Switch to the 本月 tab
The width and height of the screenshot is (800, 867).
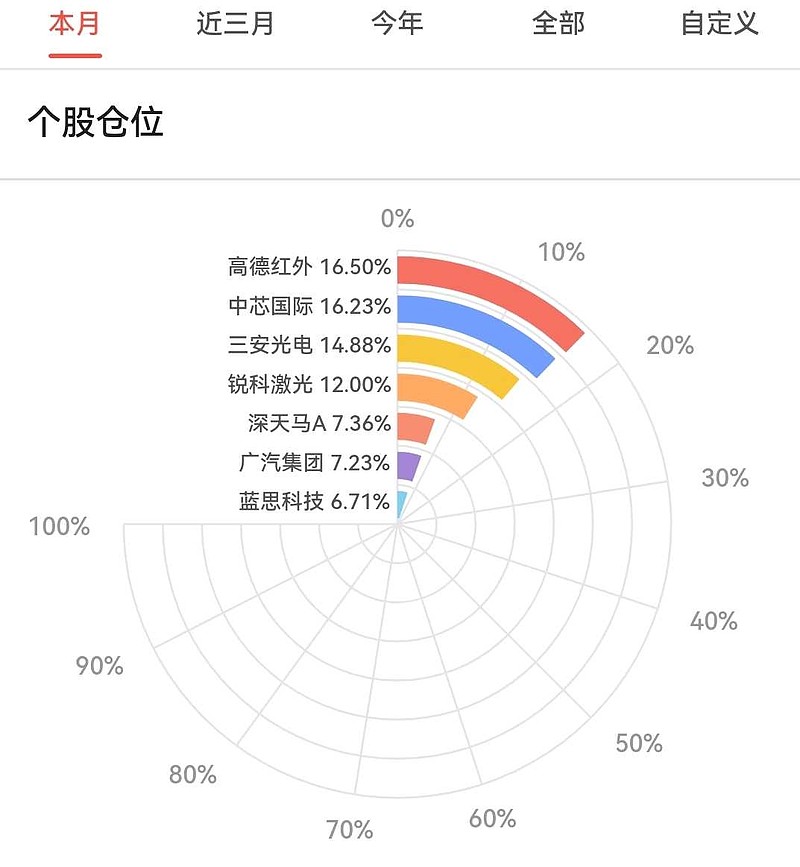[75, 24]
